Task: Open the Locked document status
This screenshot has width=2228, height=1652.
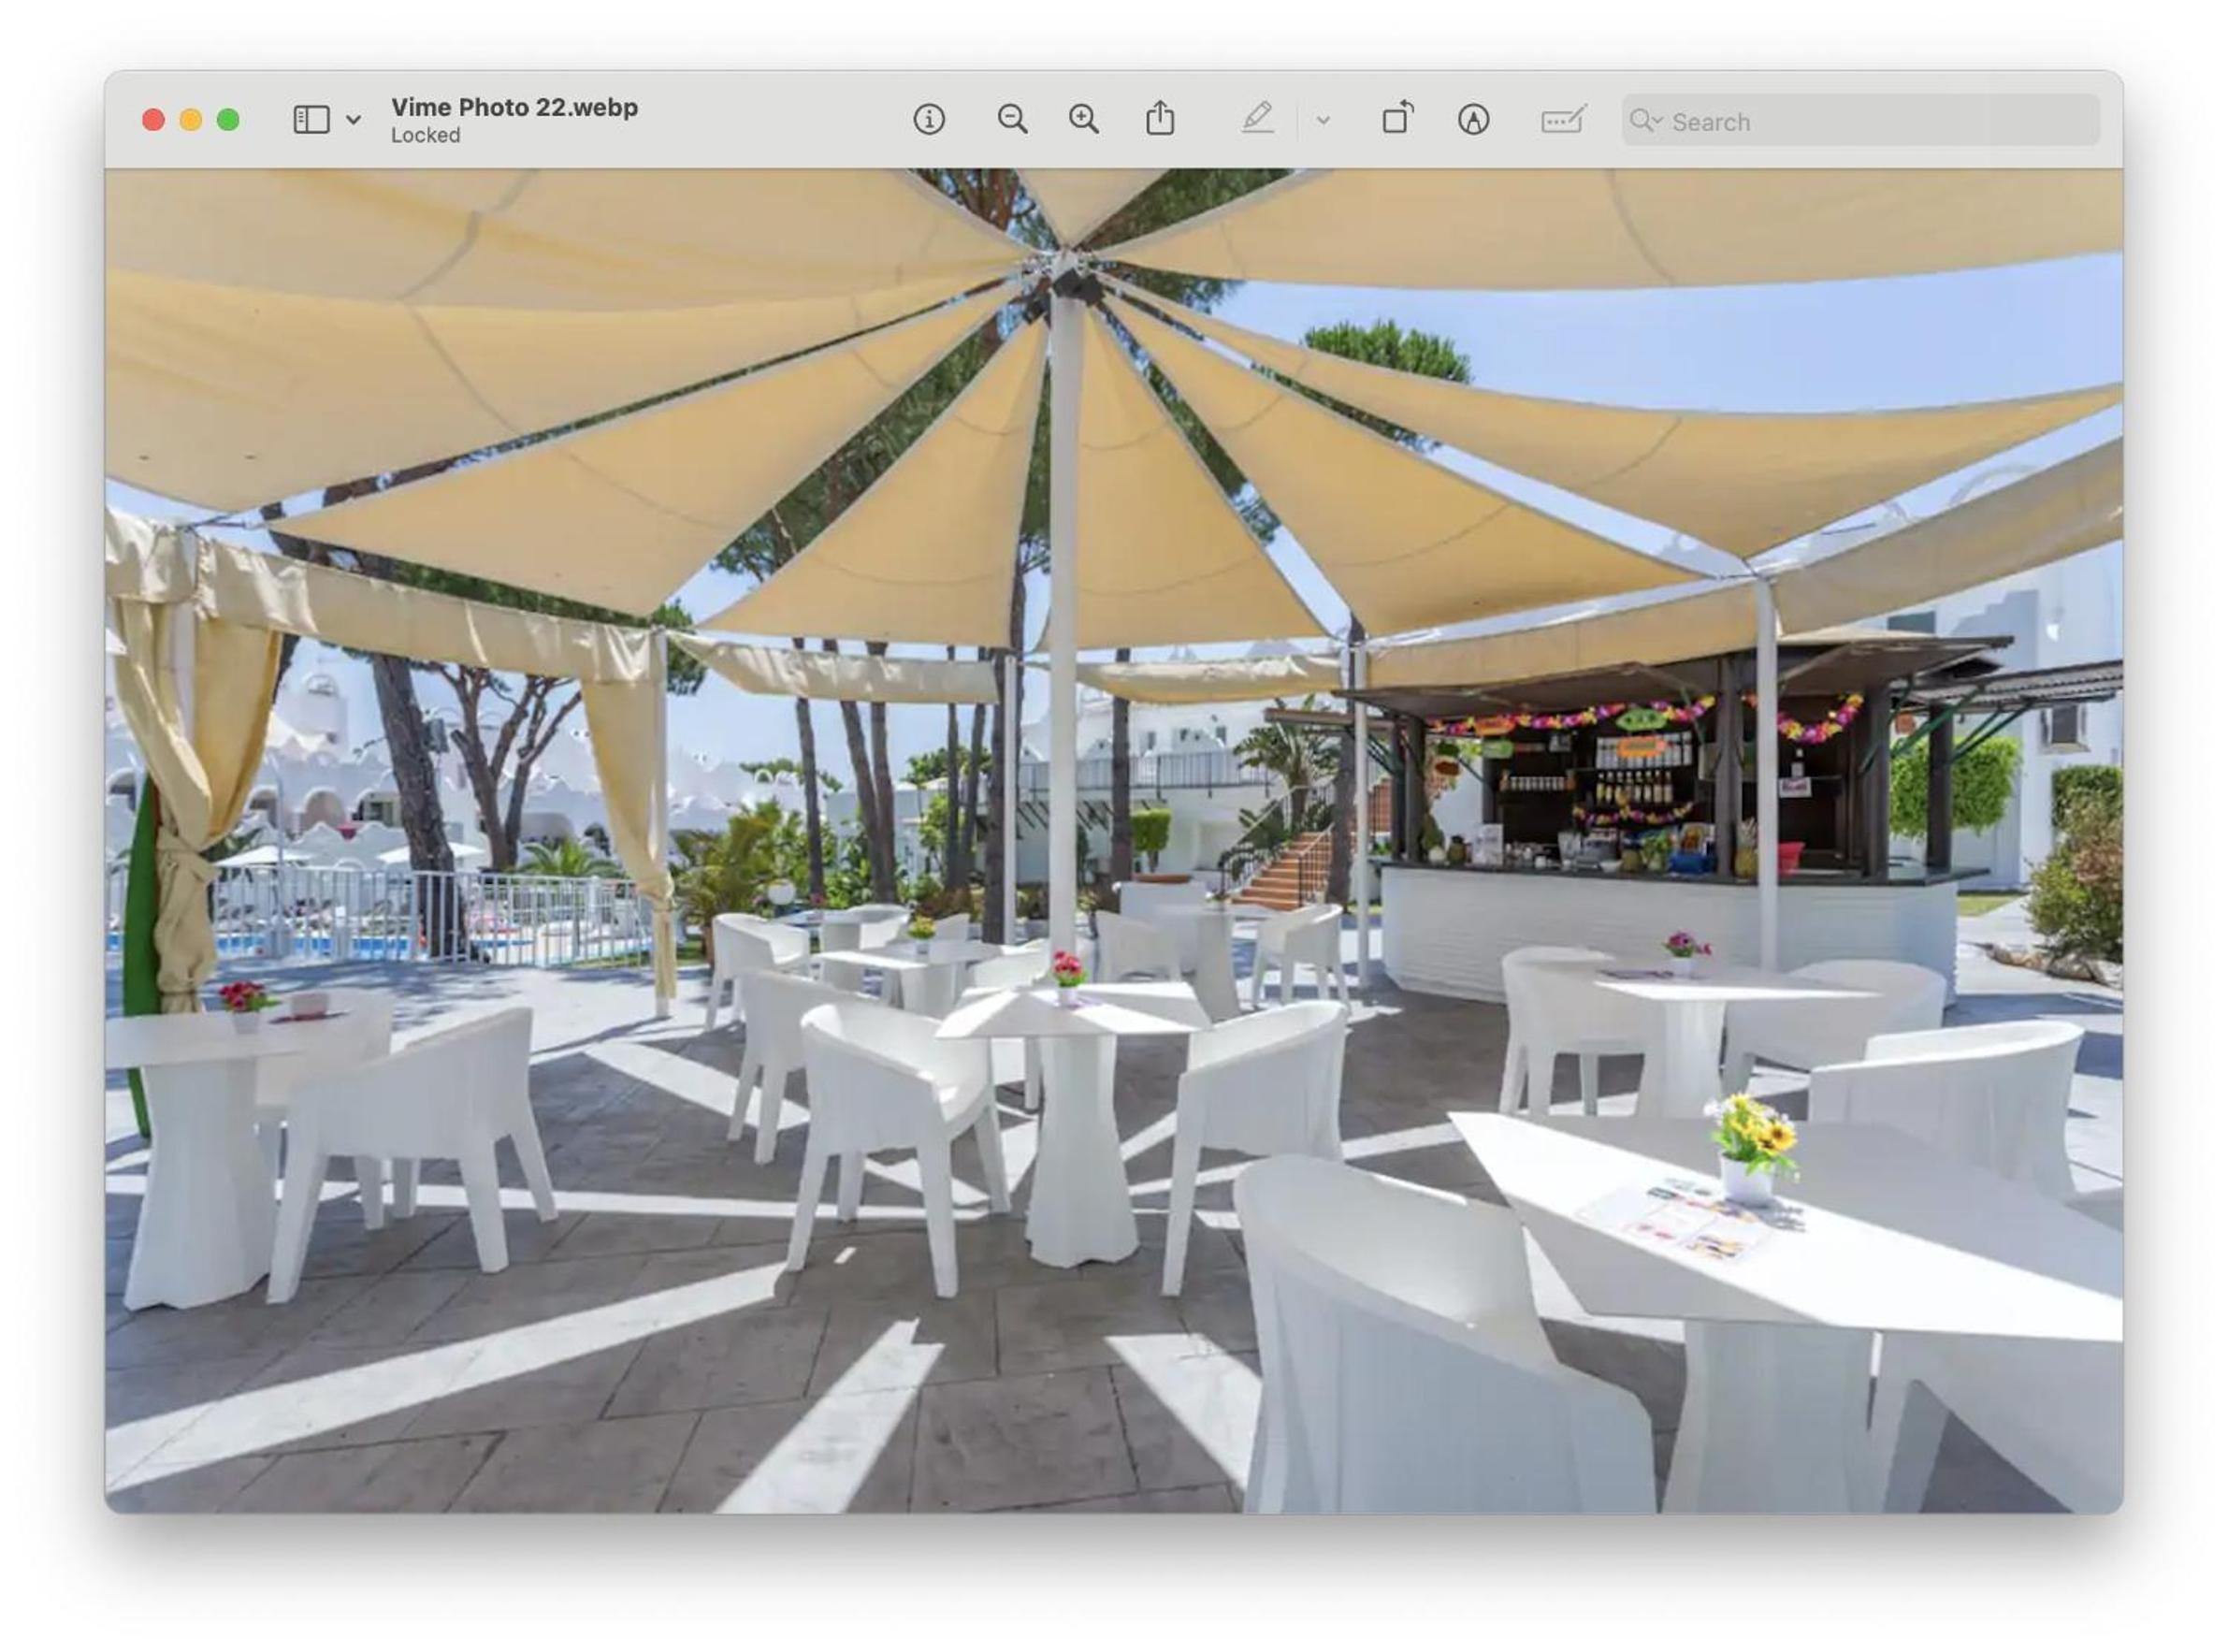Action: click(425, 135)
